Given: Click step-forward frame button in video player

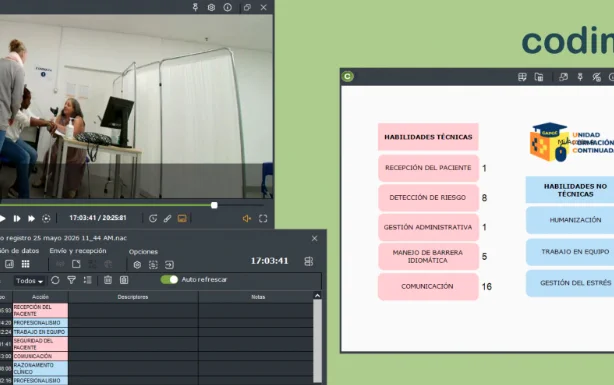Looking at the screenshot, I should click(x=17, y=219).
